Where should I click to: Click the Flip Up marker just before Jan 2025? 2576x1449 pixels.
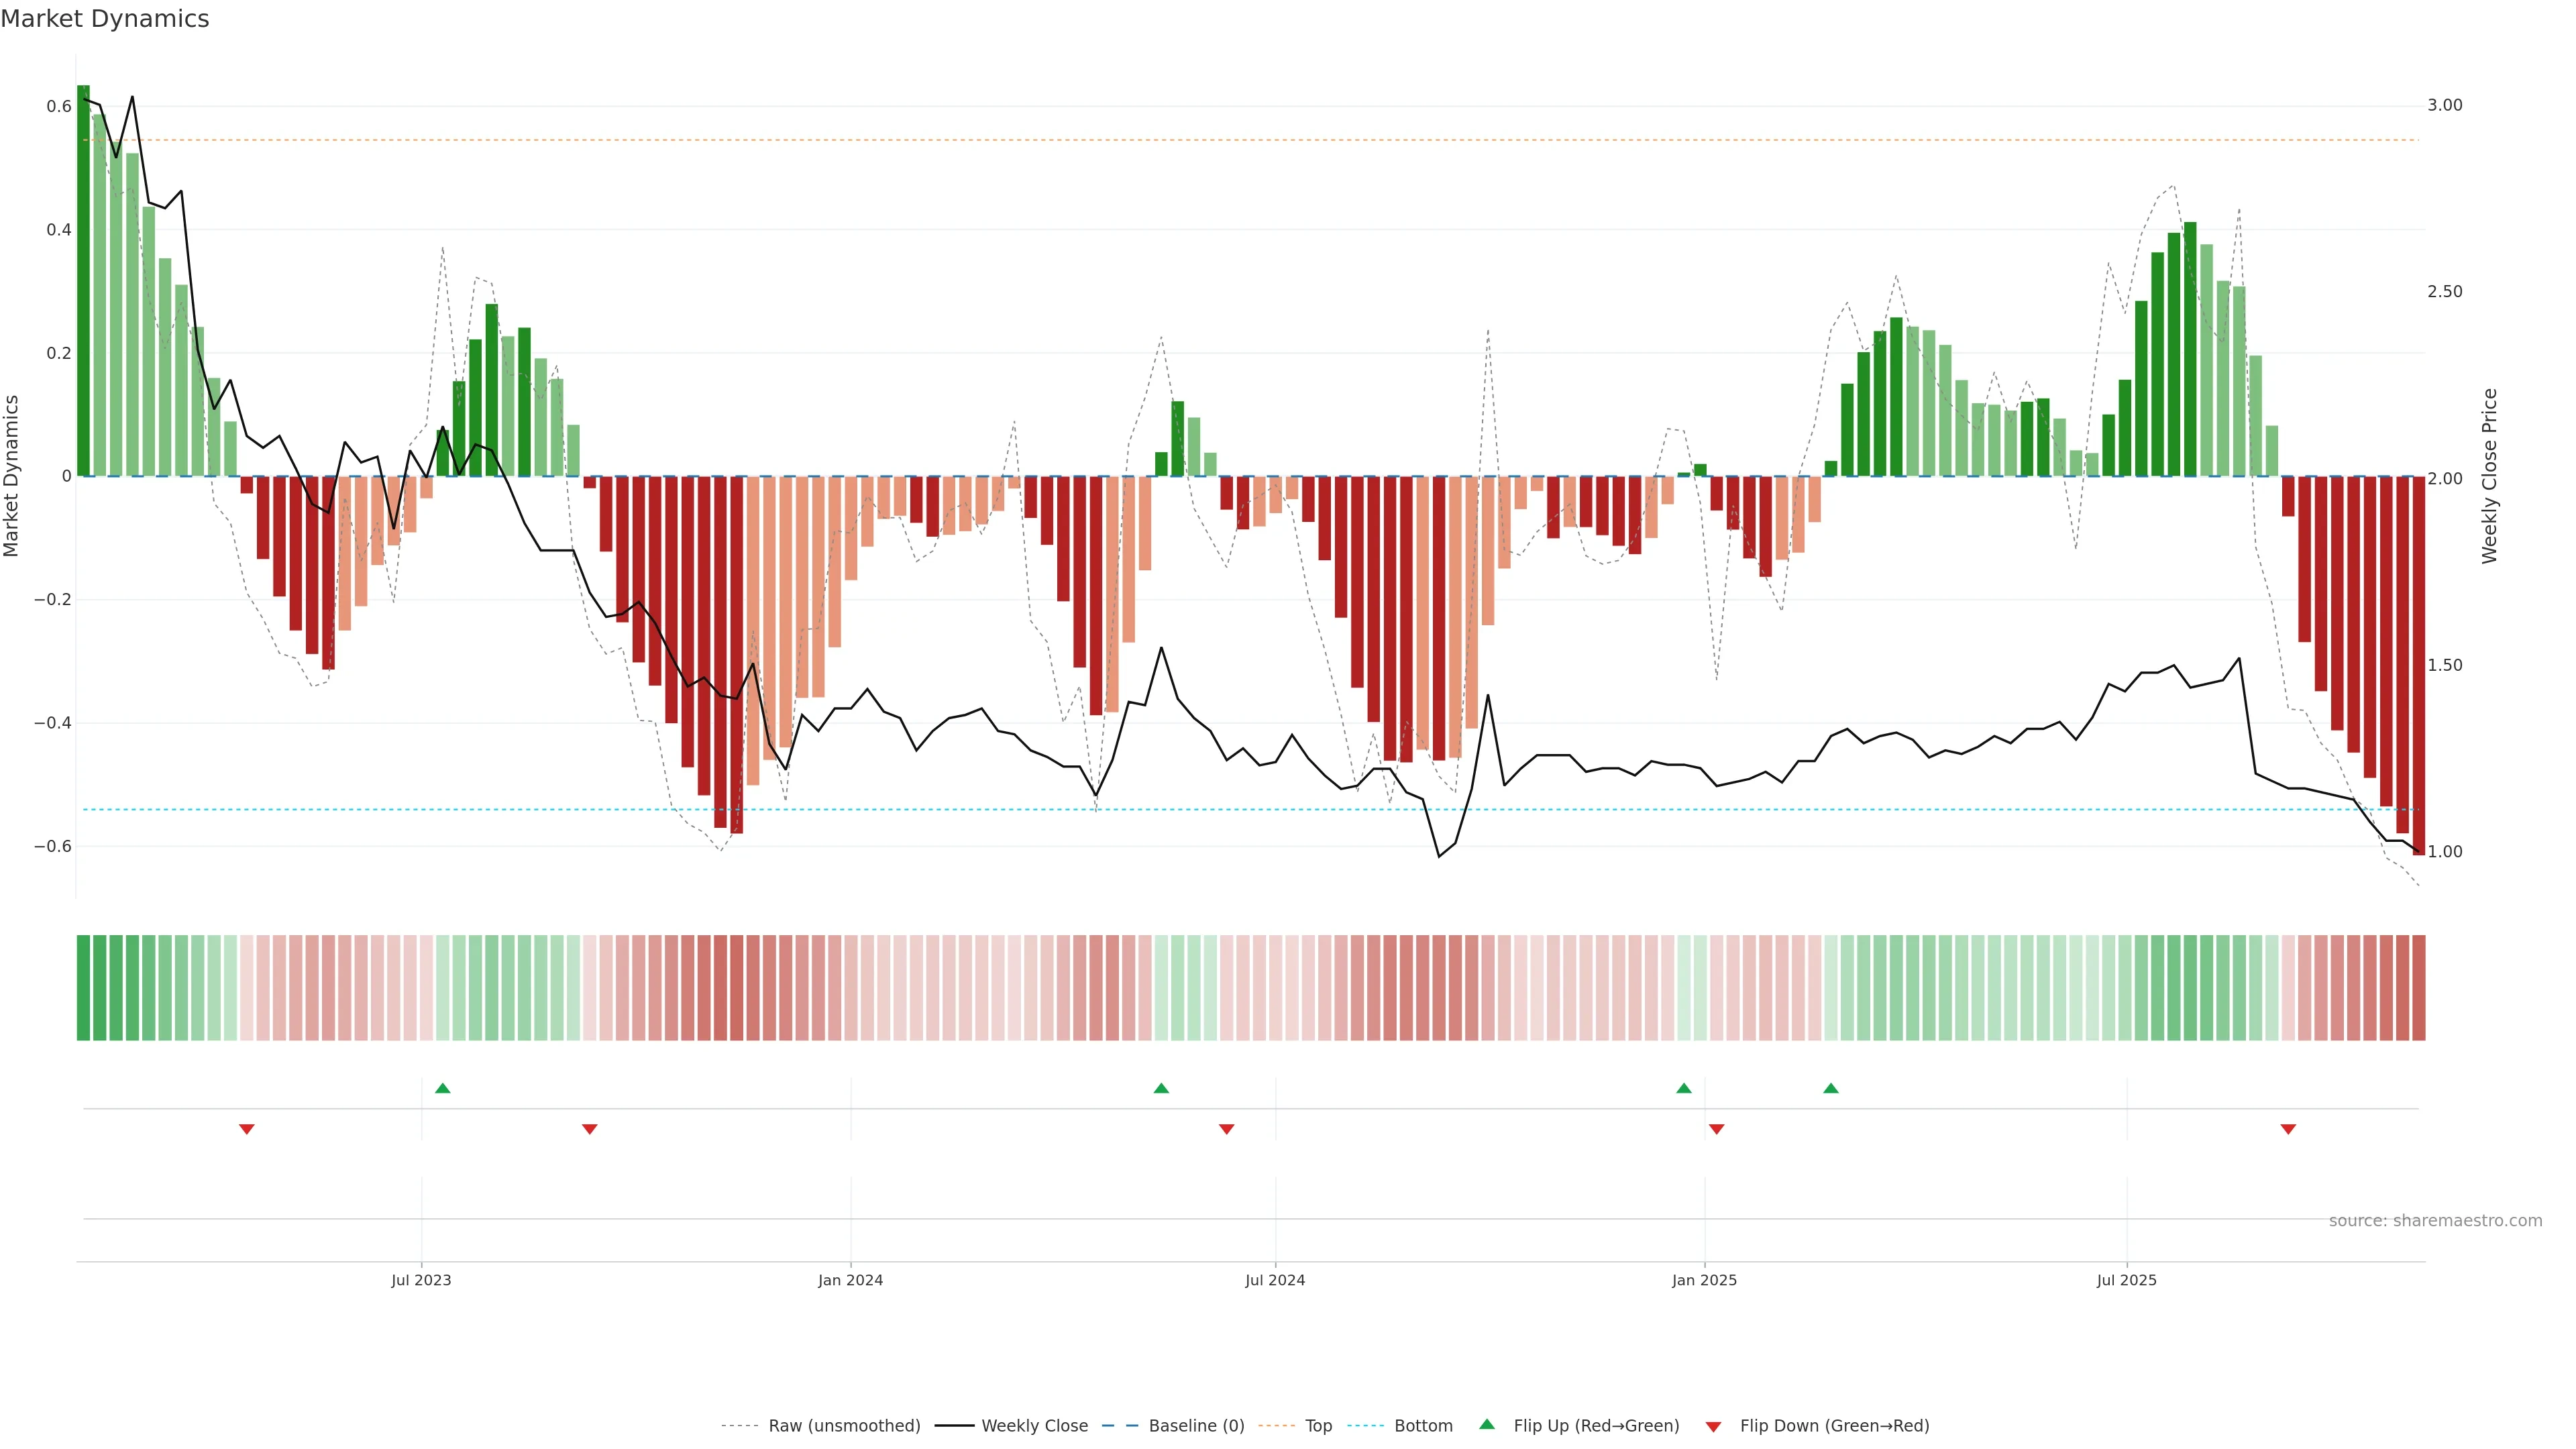[1684, 1088]
